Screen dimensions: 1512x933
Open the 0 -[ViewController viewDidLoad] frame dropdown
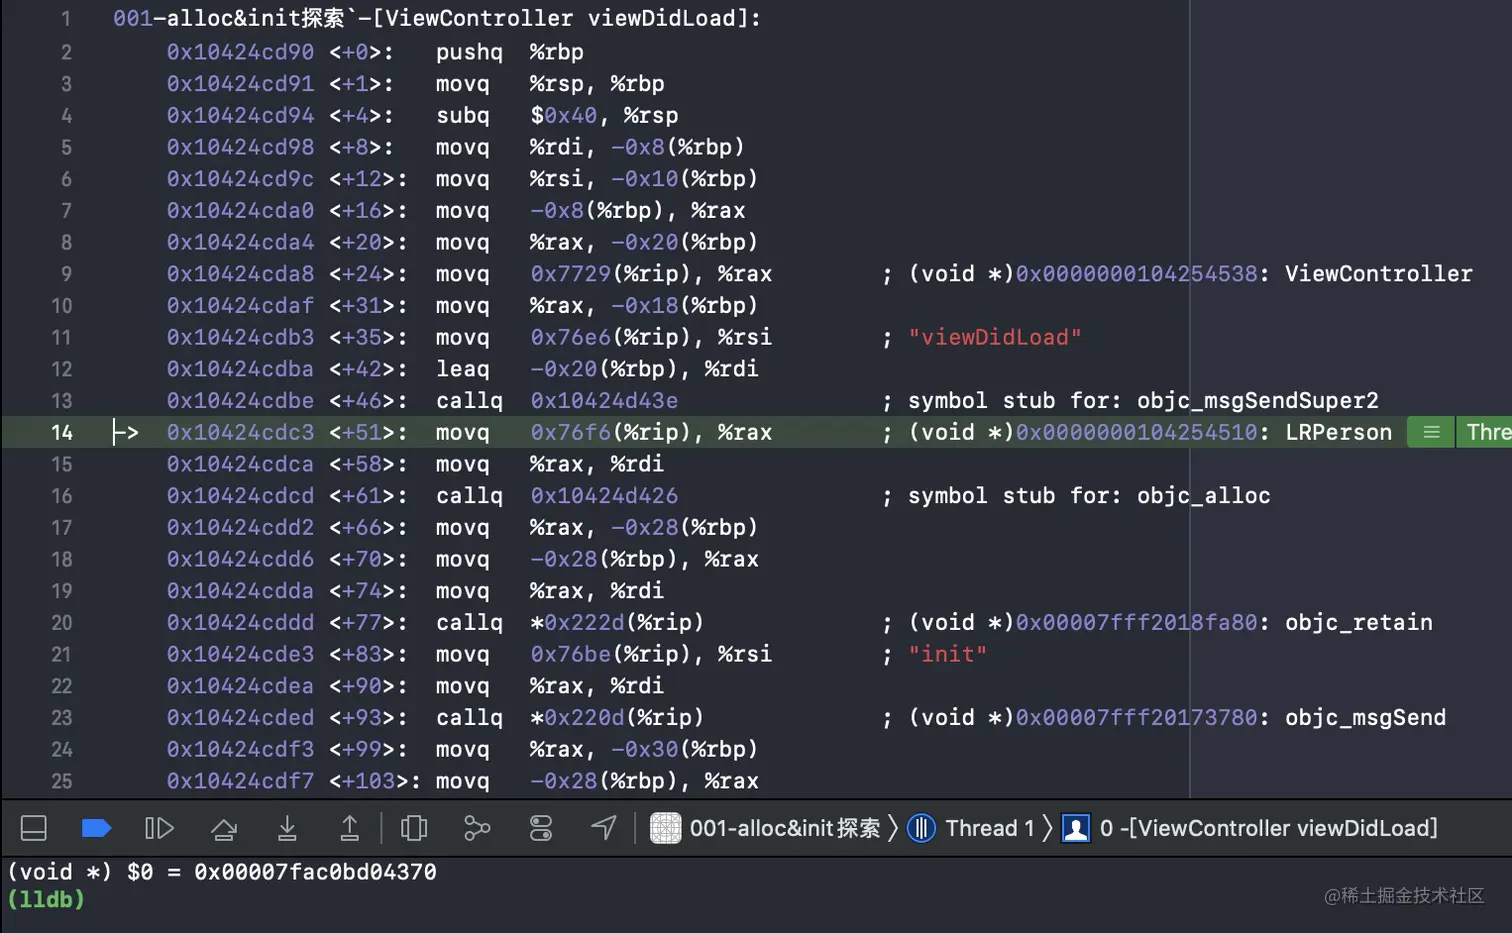pos(1268,828)
